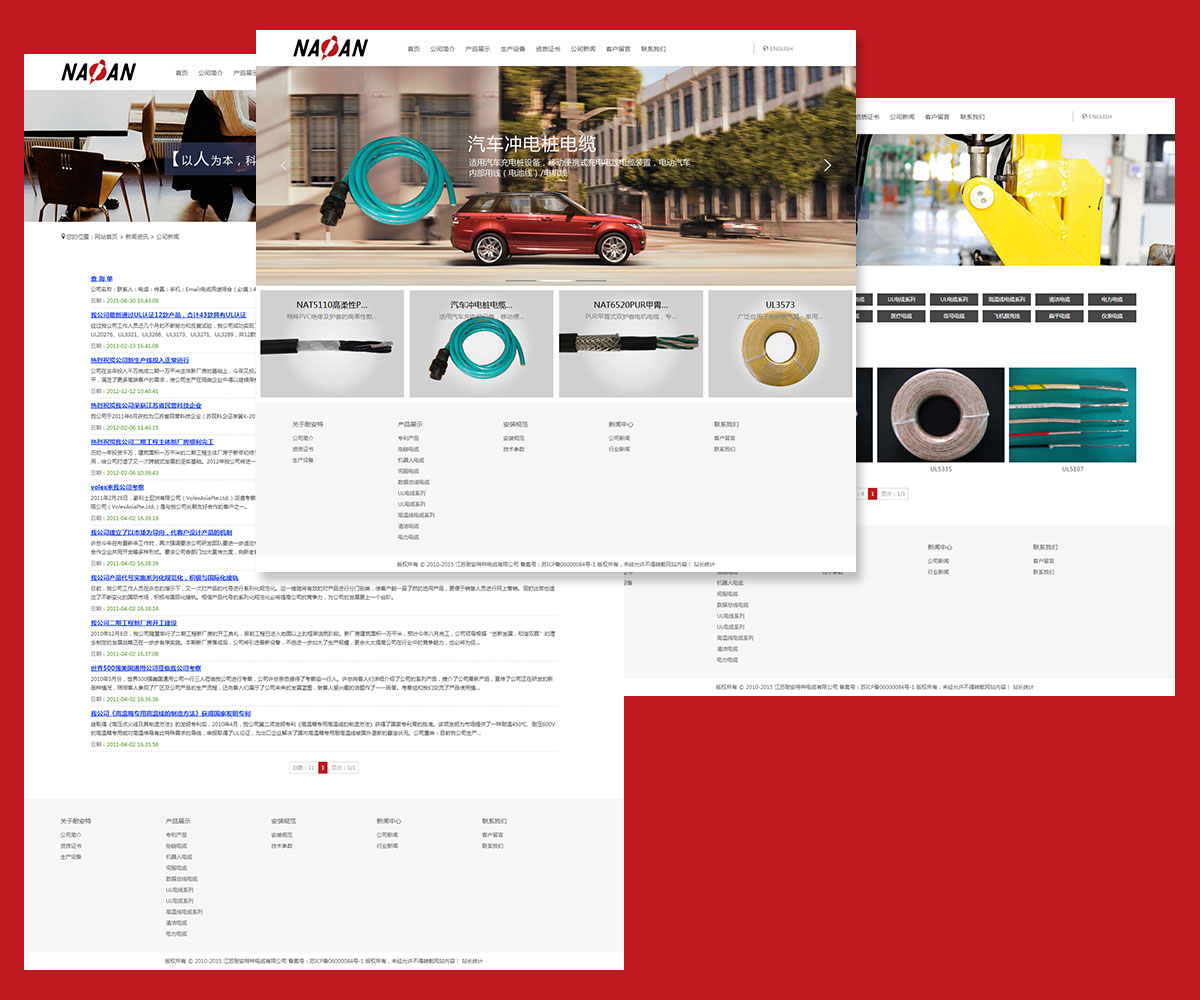View the UL5107 product image

[x=1072, y=414]
